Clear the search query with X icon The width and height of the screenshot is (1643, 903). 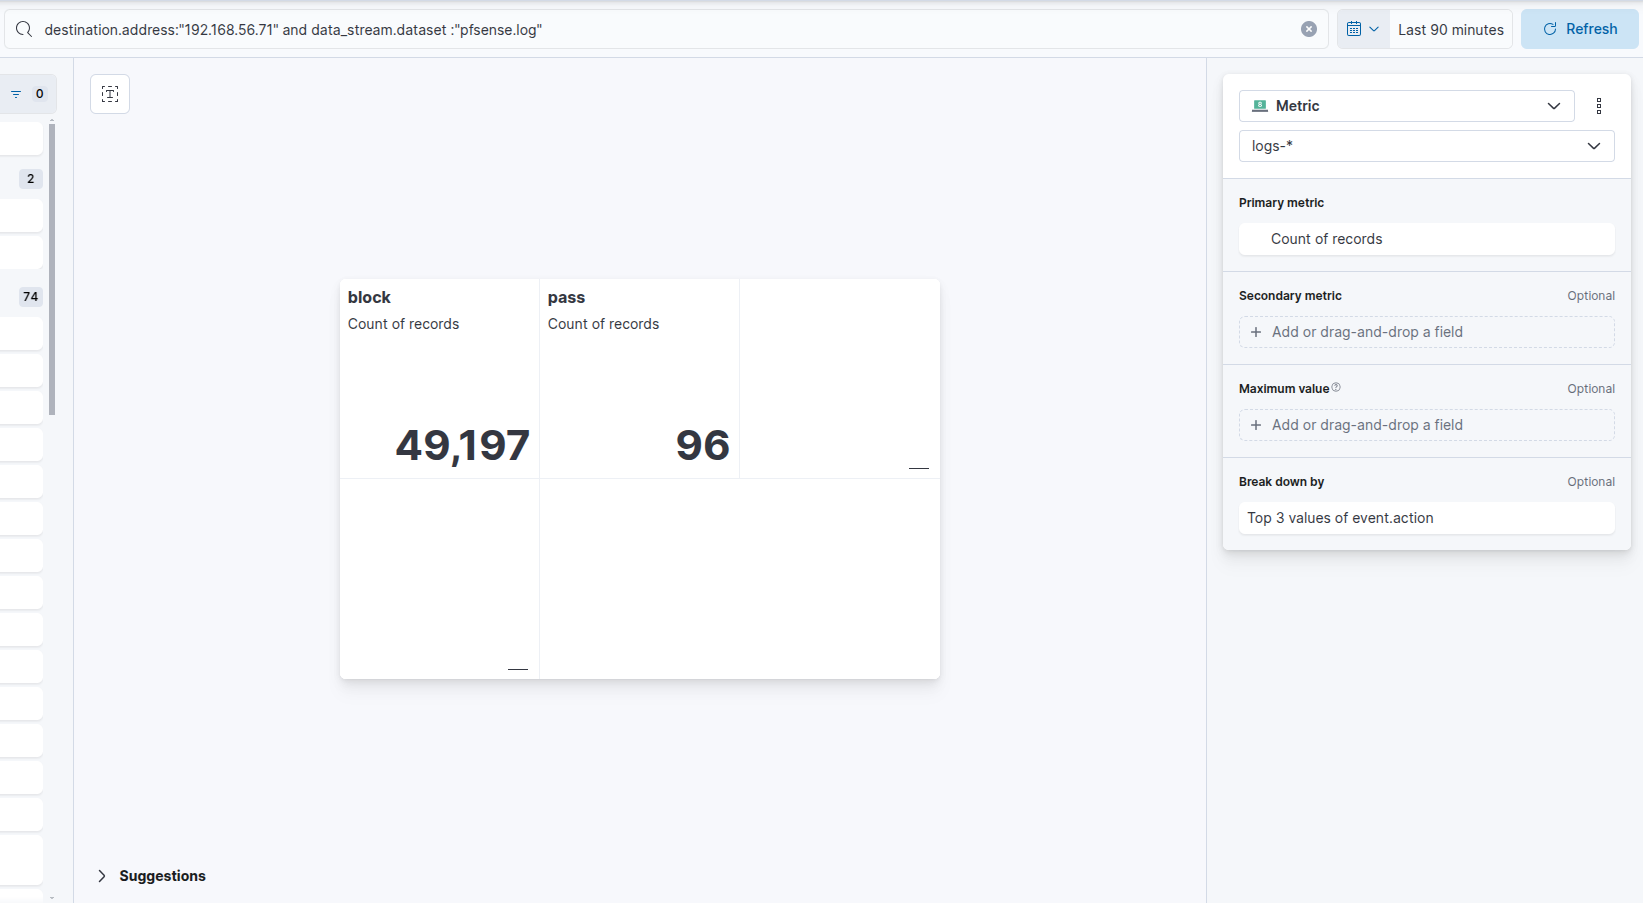tap(1308, 29)
